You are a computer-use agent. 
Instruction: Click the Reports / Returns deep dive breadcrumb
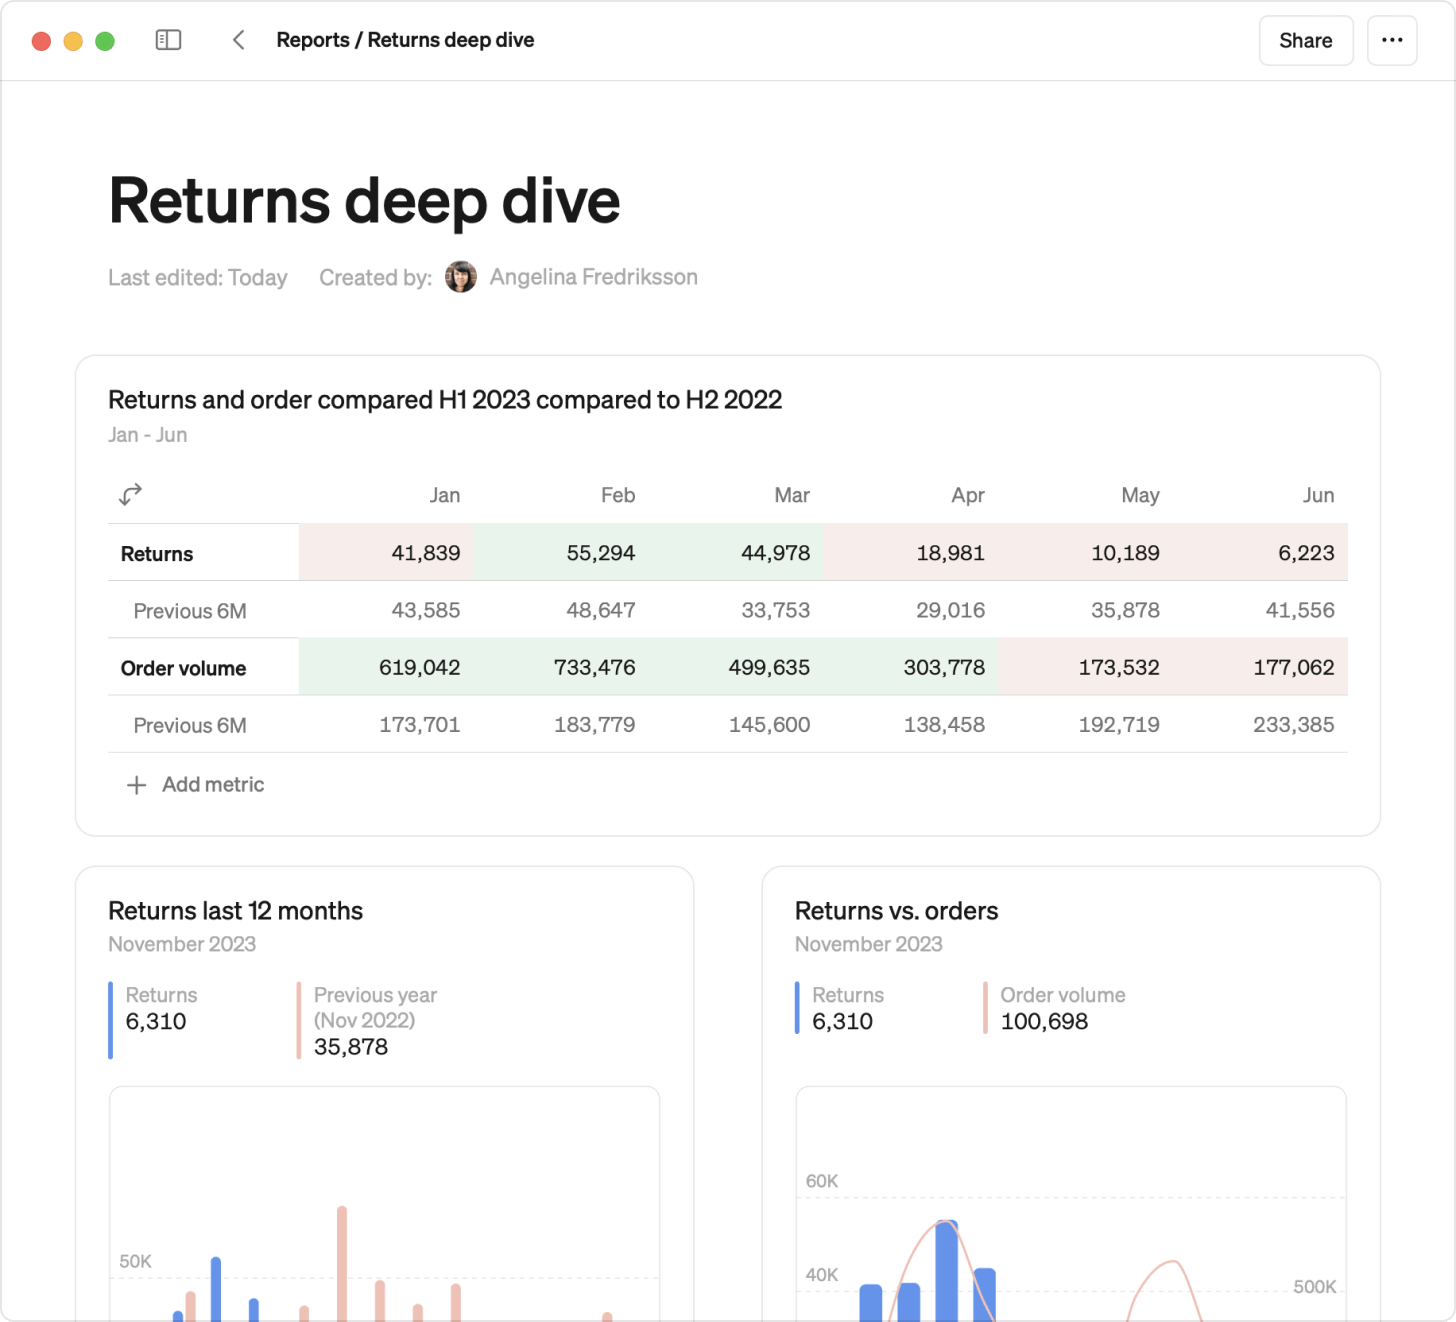click(x=405, y=40)
